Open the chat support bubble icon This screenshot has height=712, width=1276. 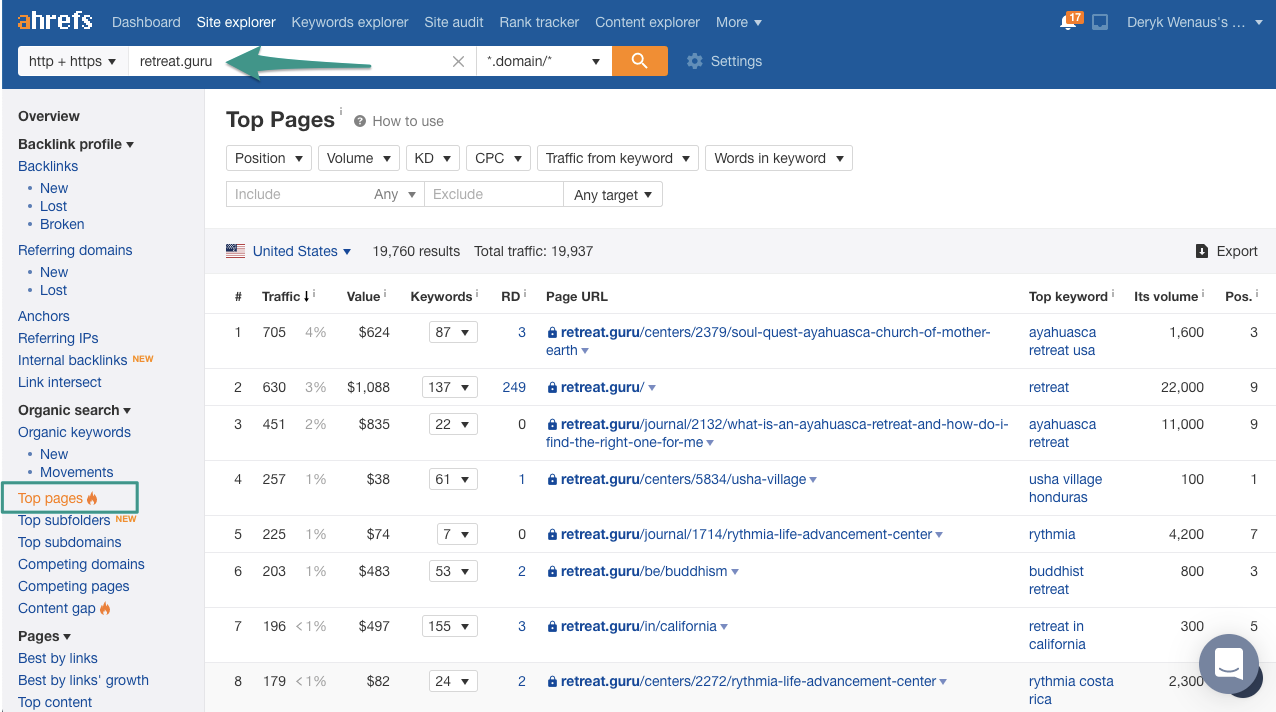tap(1229, 664)
